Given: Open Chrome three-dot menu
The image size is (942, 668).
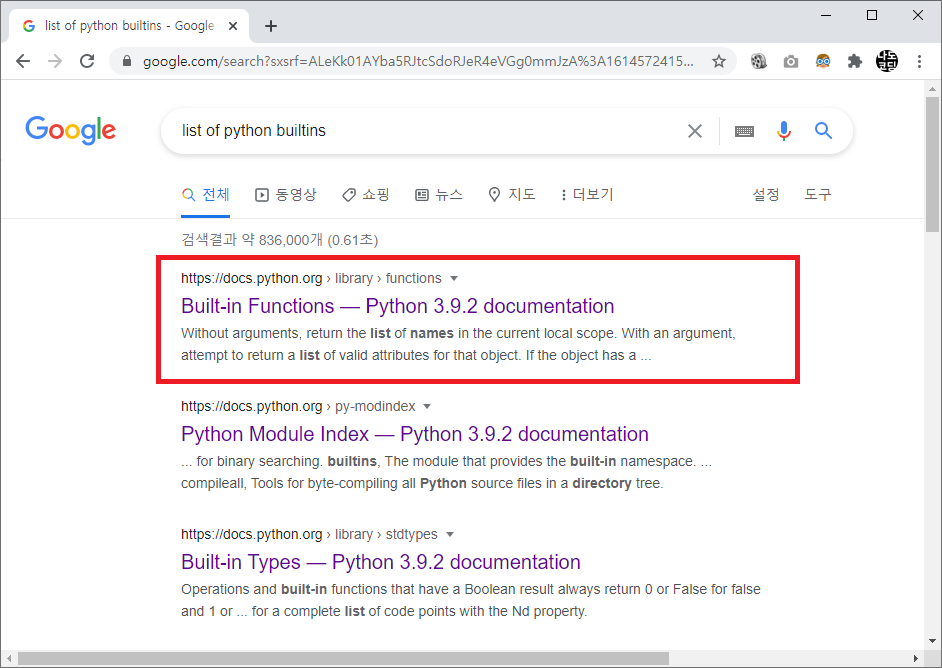Looking at the screenshot, I should click(x=919, y=61).
